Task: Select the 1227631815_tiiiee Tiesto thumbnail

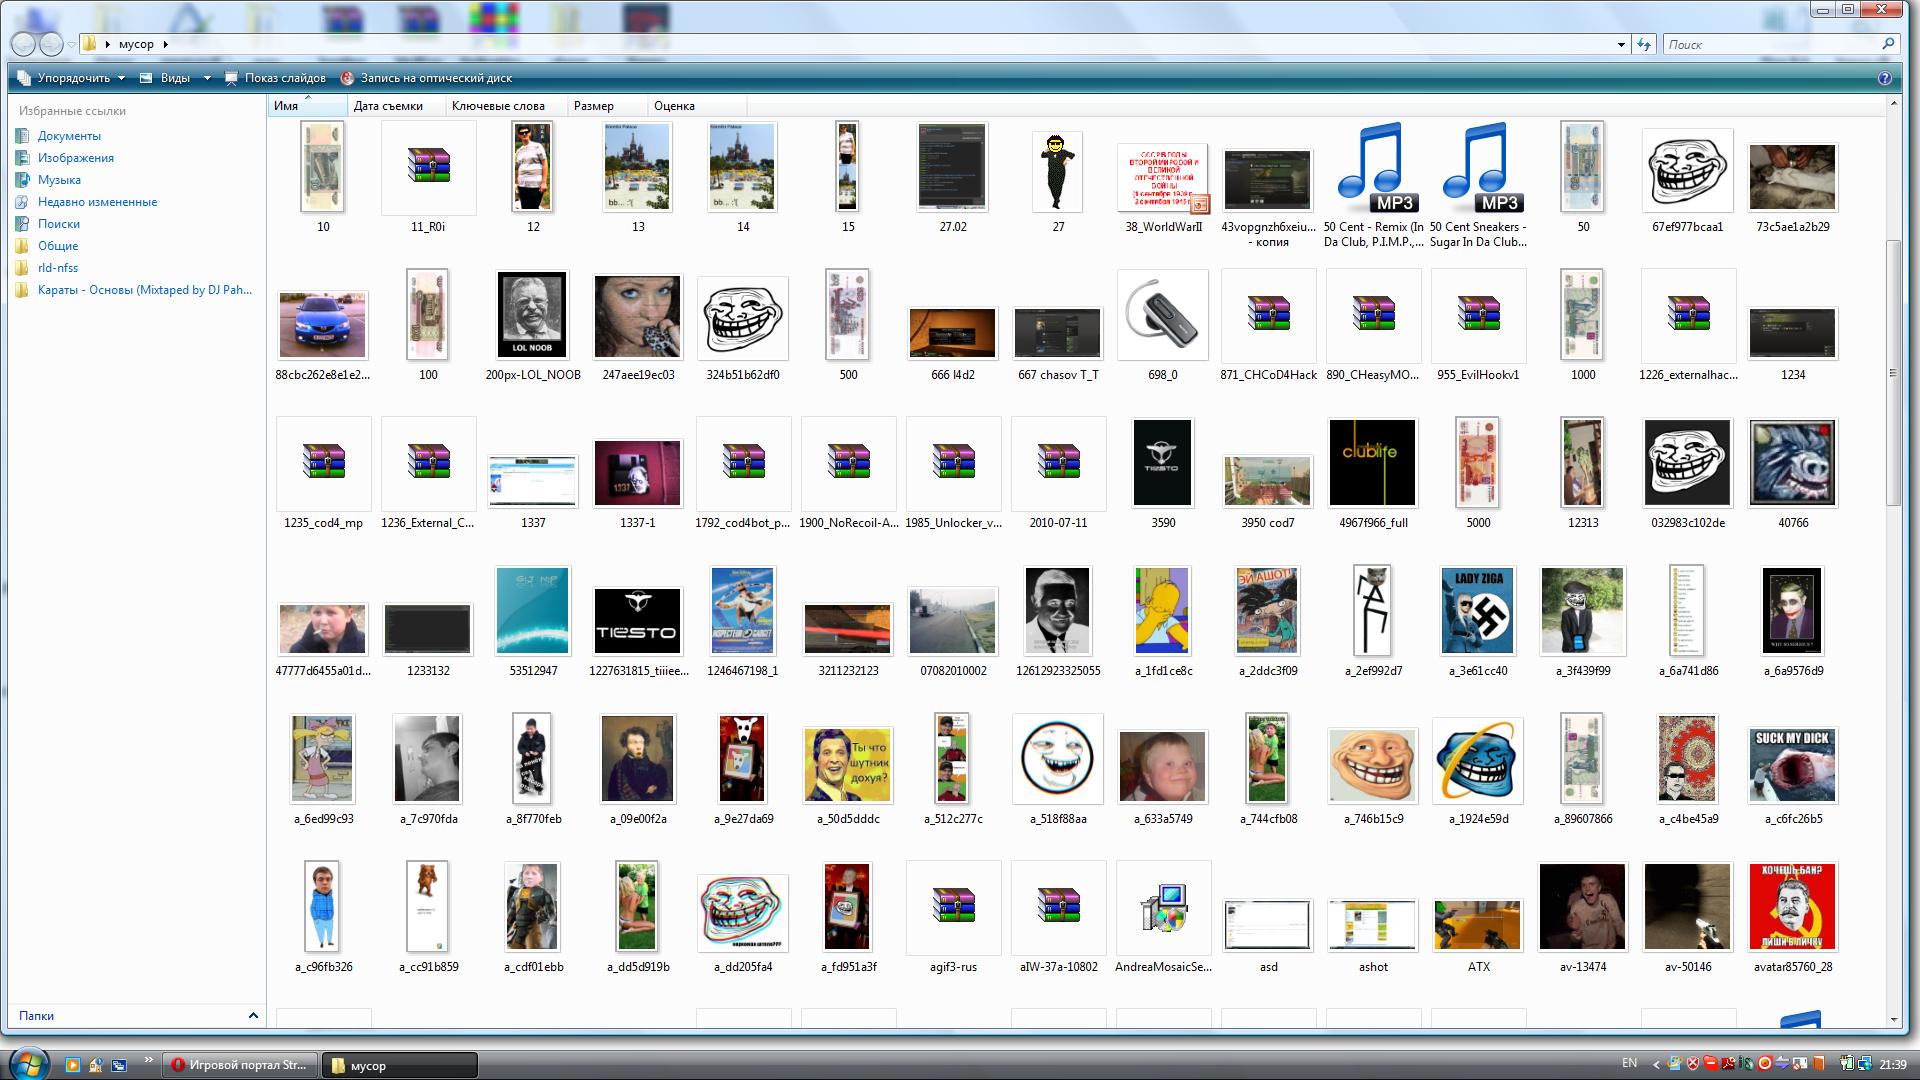Action: pos(638,621)
